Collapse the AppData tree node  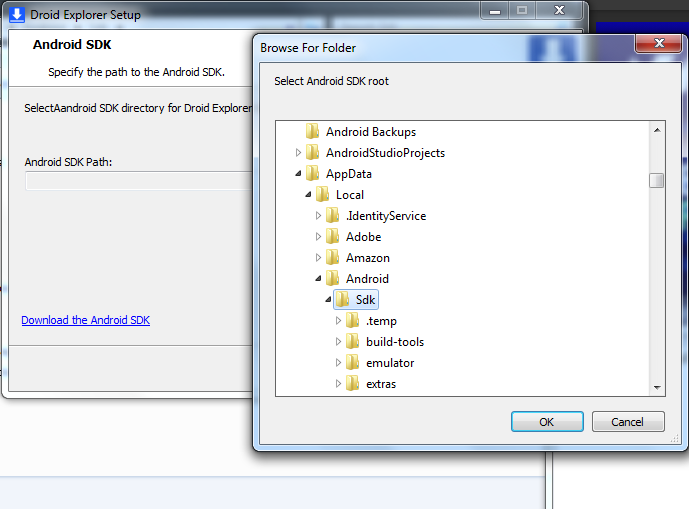[x=298, y=174]
